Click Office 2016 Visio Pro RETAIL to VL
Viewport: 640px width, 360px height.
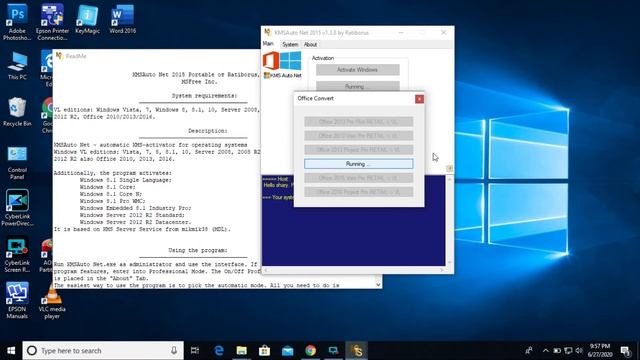coord(358,178)
